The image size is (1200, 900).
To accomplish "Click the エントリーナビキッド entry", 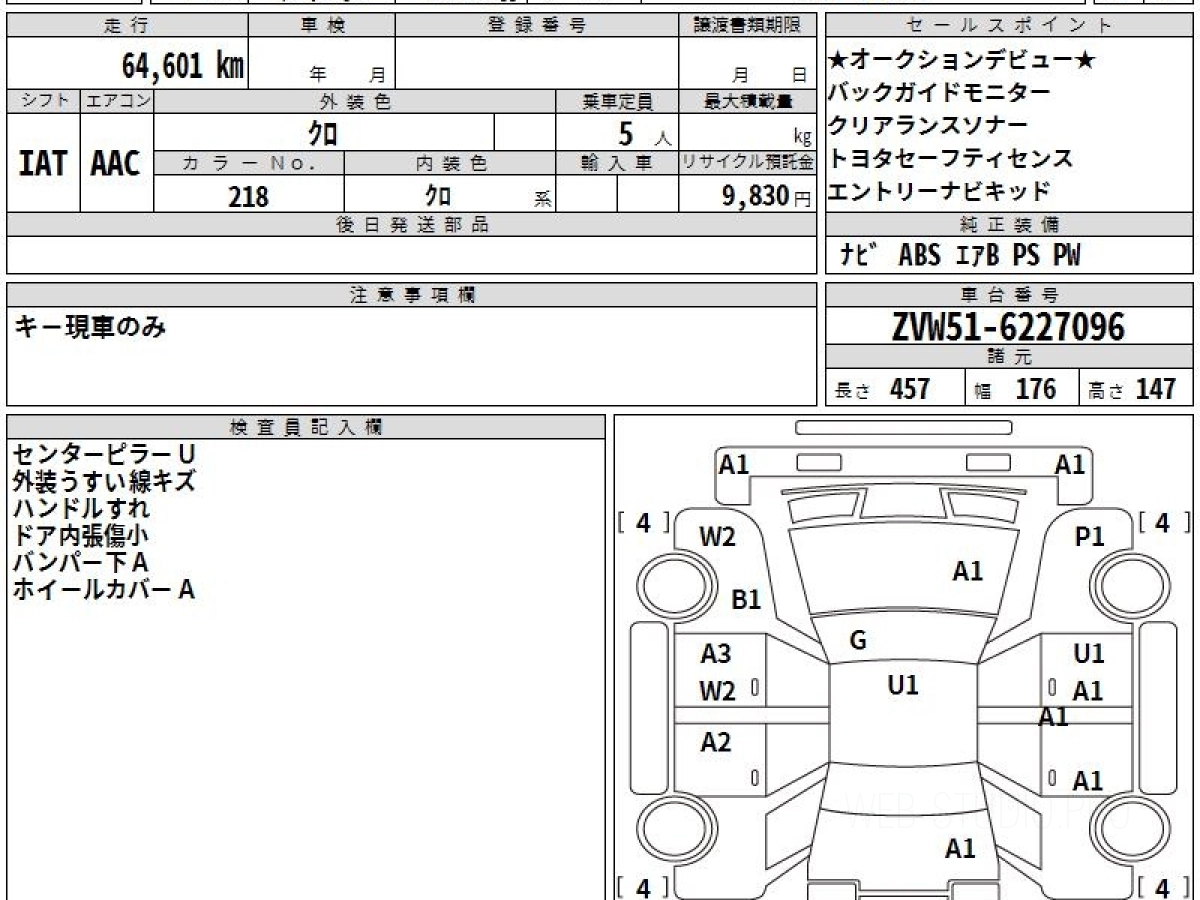I will [939, 191].
